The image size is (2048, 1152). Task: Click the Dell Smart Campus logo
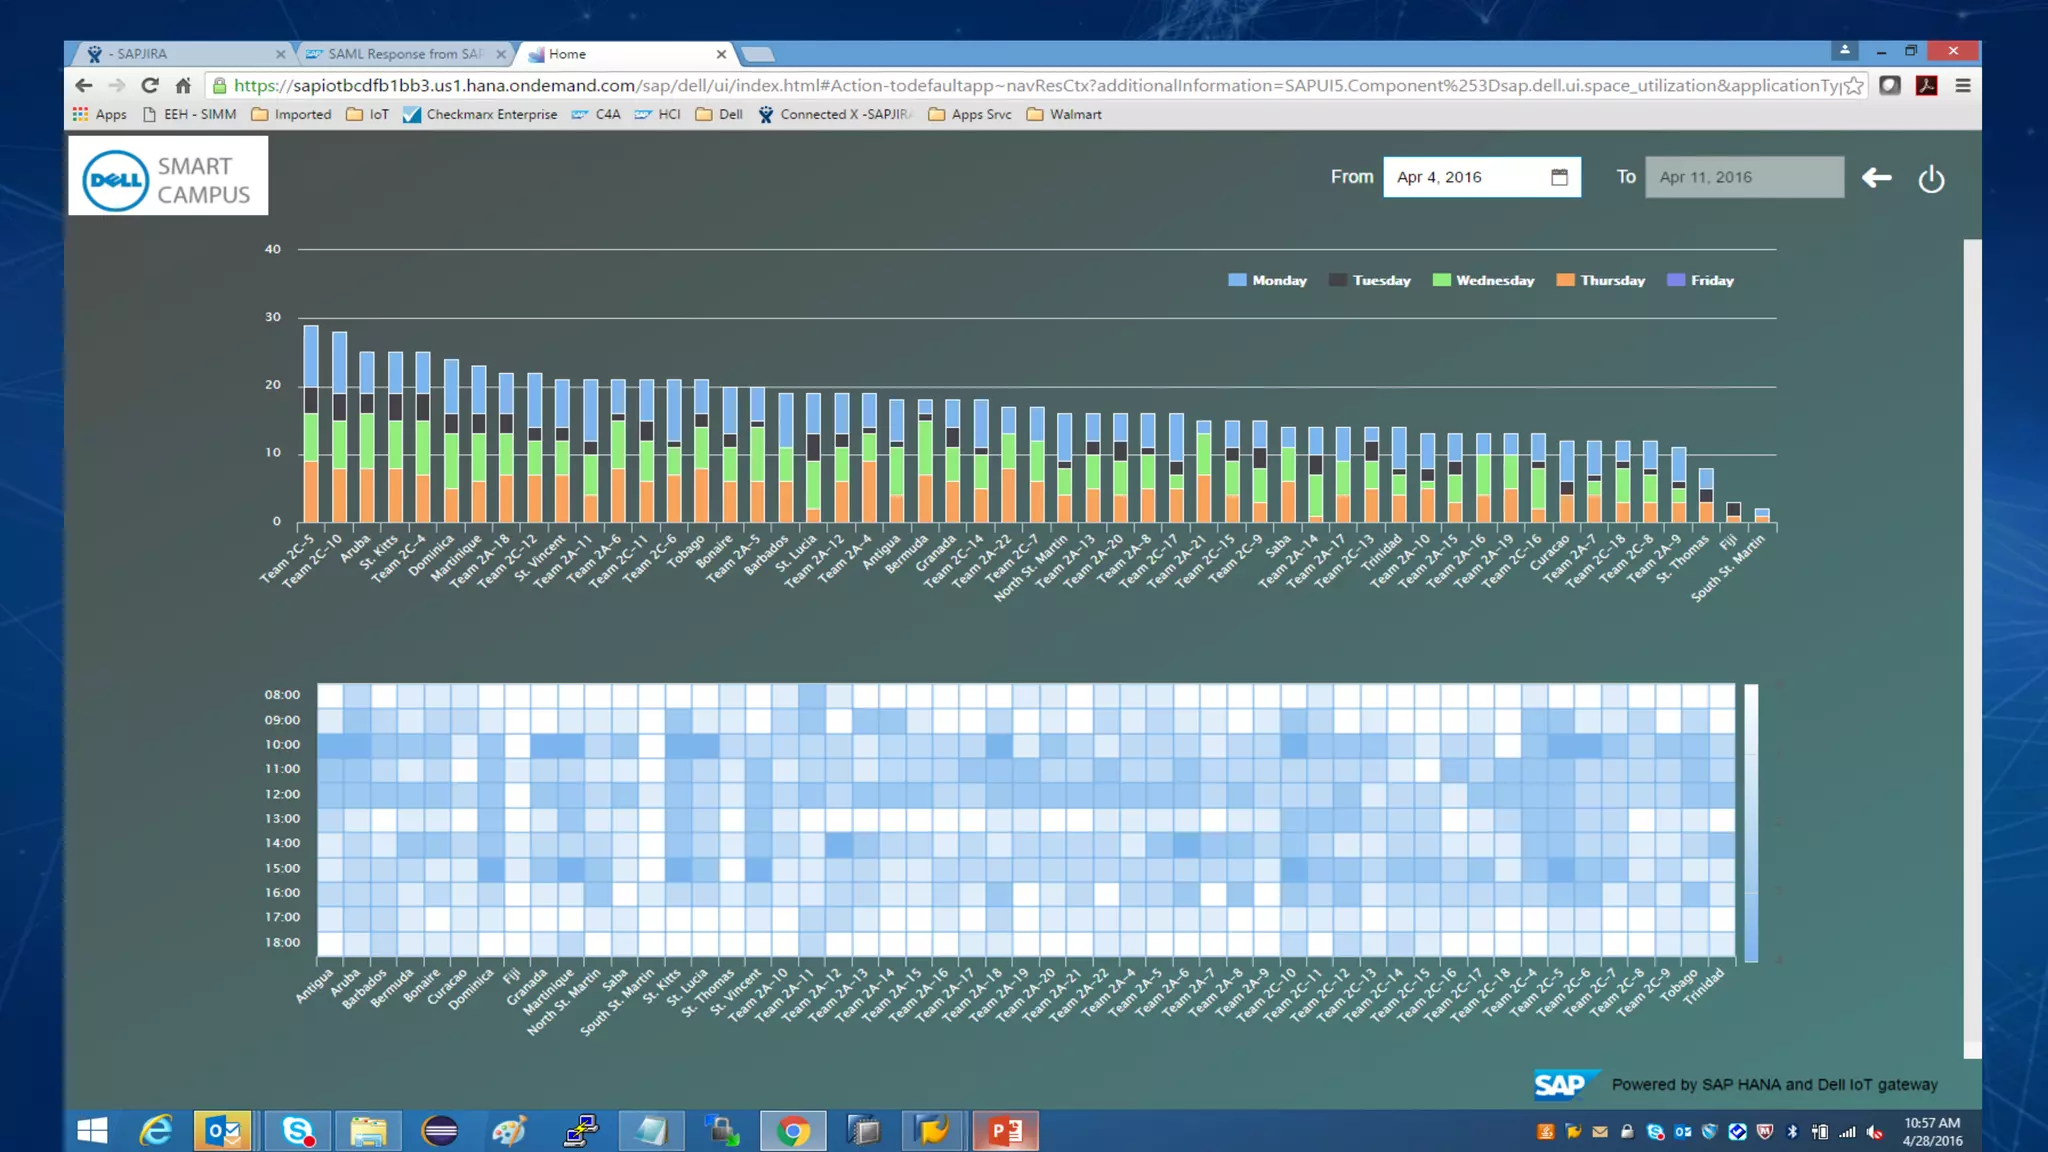(x=168, y=176)
